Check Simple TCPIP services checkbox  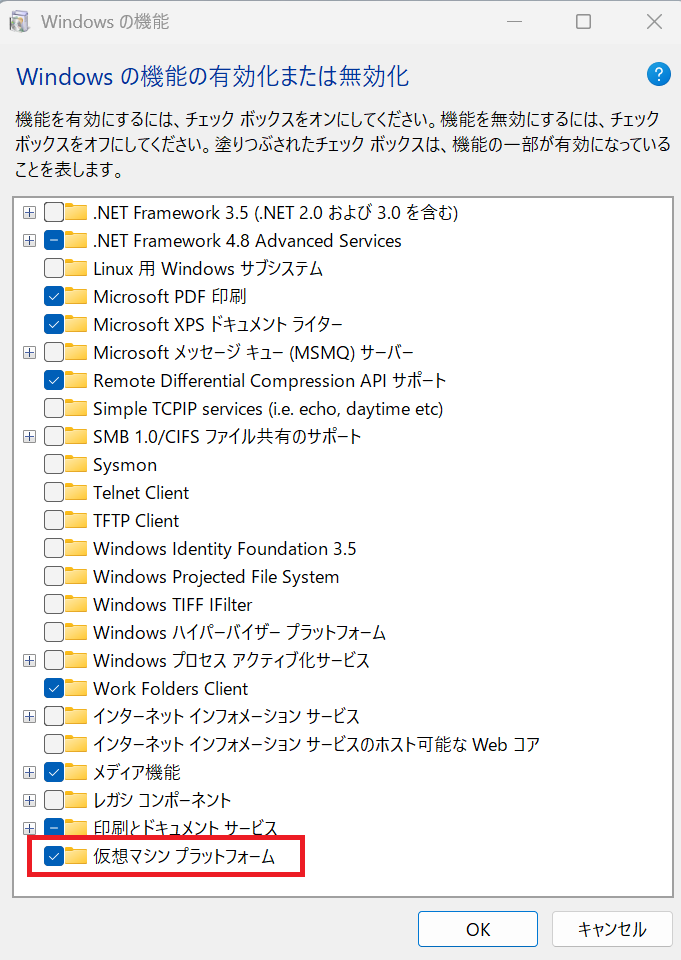coord(54,408)
